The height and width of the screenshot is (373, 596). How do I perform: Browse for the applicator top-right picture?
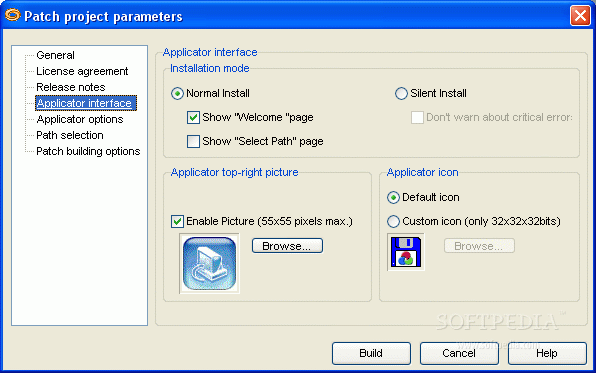(x=287, y=246)
